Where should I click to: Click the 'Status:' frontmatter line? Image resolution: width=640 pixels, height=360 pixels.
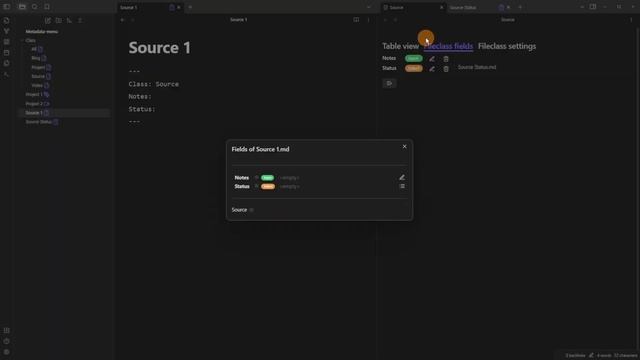[x=142, y=109]
